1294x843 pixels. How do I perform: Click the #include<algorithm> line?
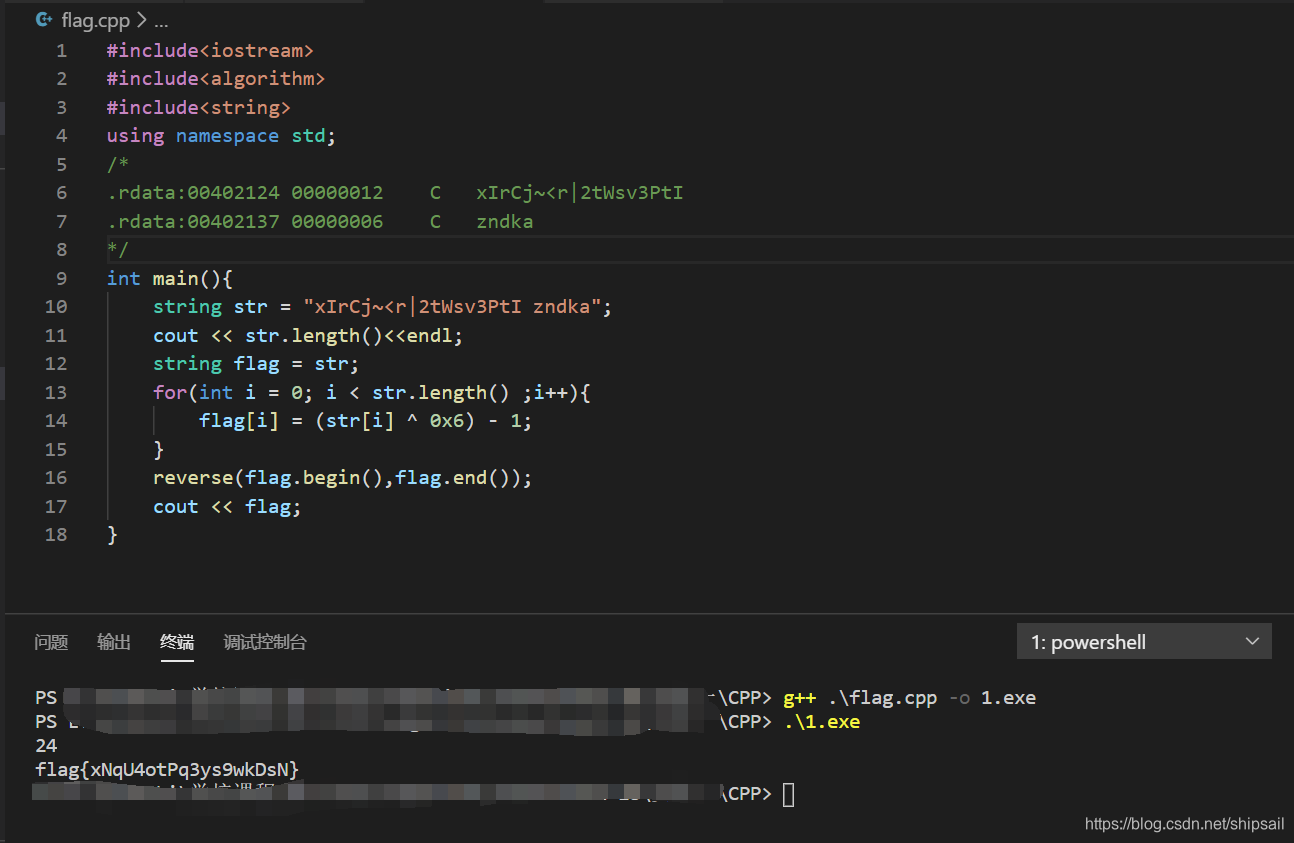pyautogui.click(x=216, y=78)
